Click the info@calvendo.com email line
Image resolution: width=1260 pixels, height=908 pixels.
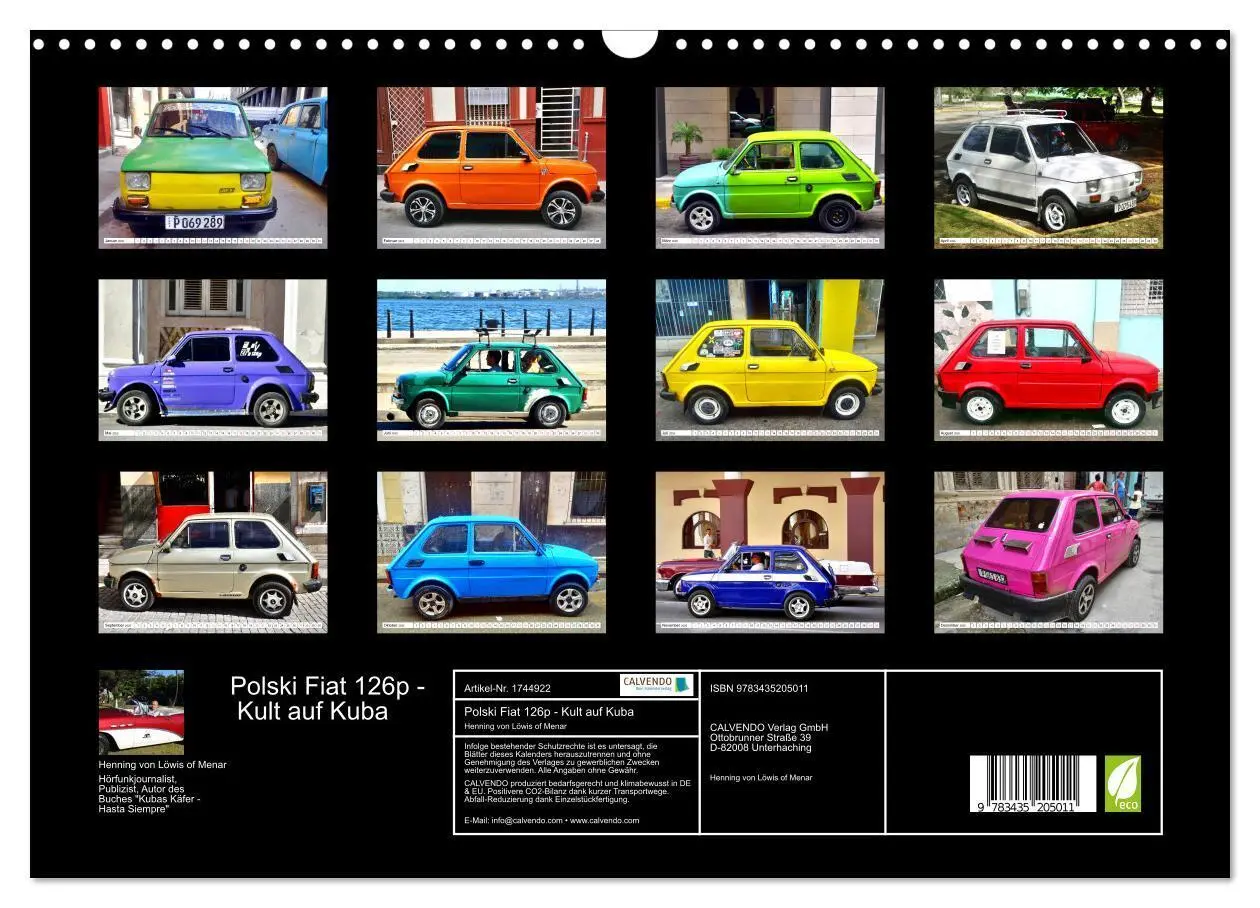(552, 820)
